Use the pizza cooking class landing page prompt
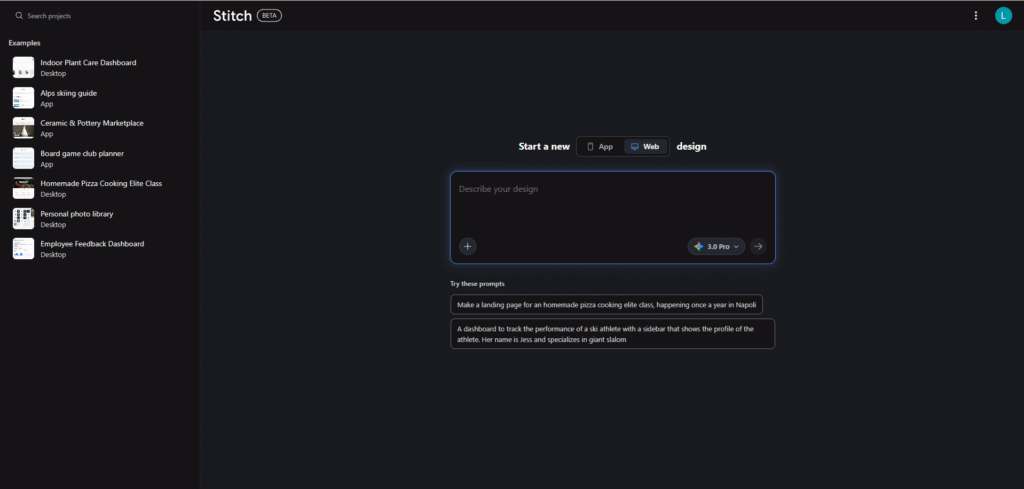This screenshot has height=489, width=1024. tap(606, 304)
